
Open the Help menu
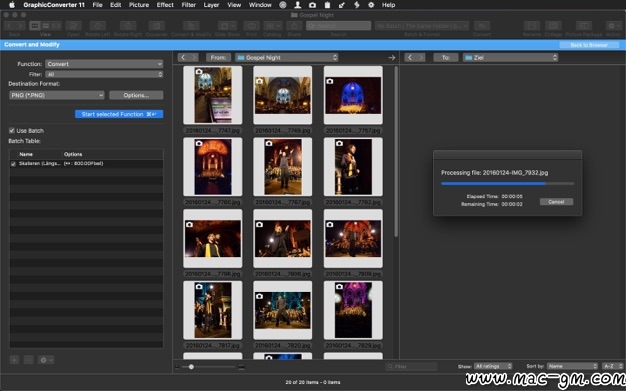388,5
